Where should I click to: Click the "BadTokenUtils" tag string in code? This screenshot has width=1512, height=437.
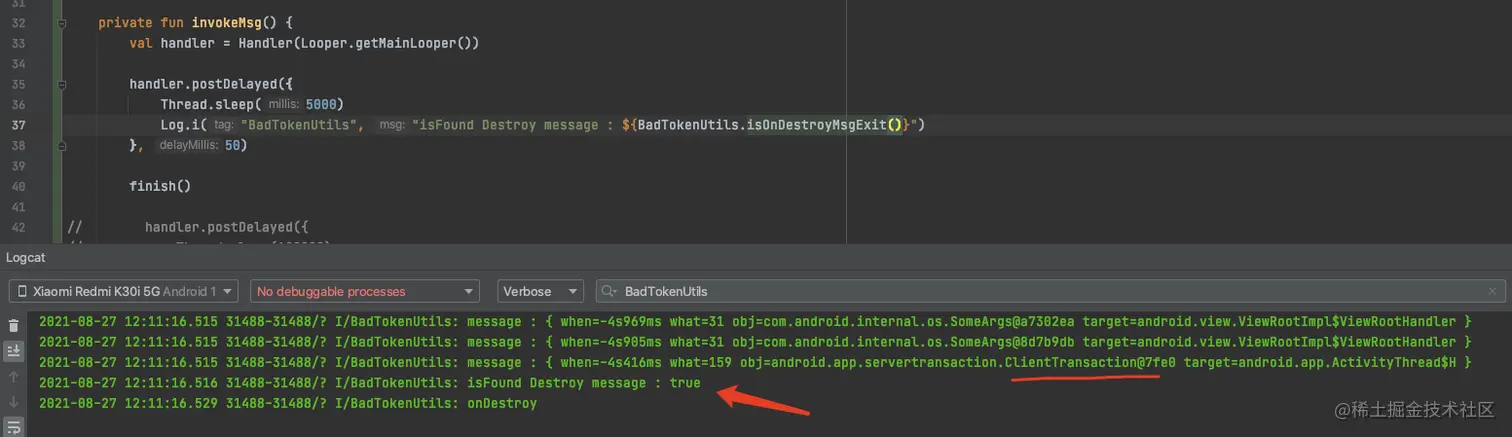(x=301, y=125)
